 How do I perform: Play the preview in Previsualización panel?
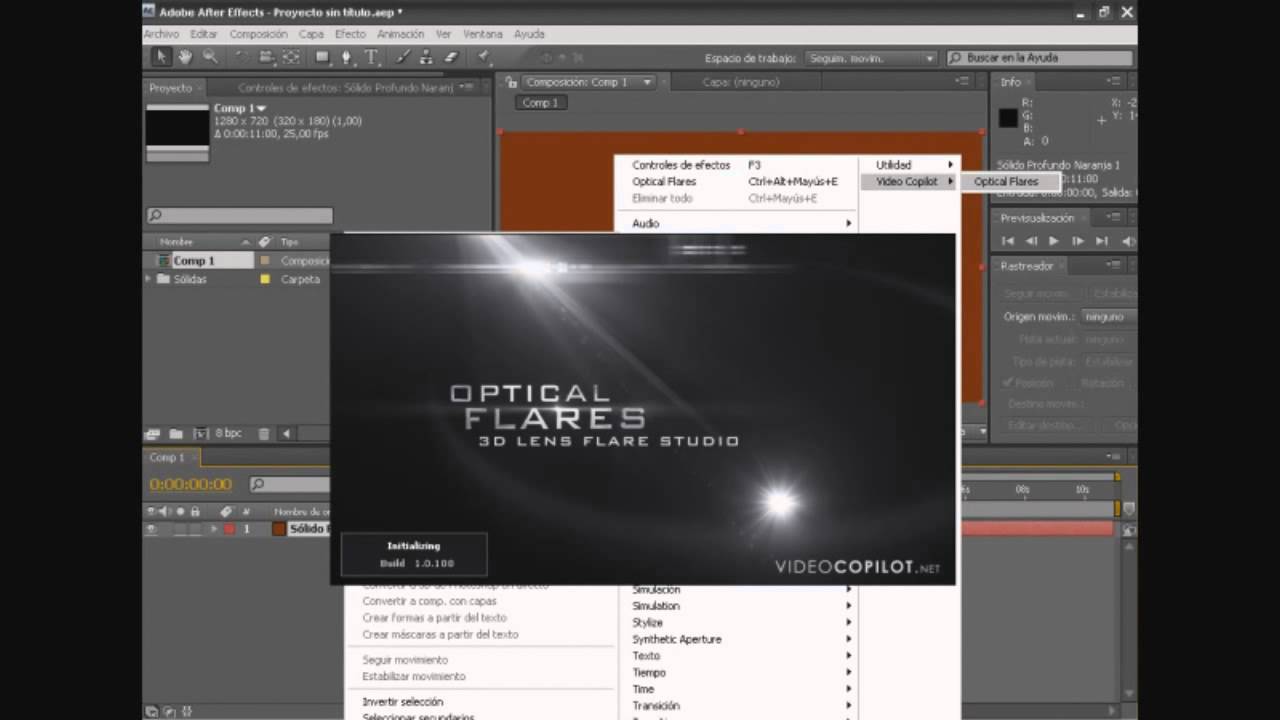(1054, 241)
